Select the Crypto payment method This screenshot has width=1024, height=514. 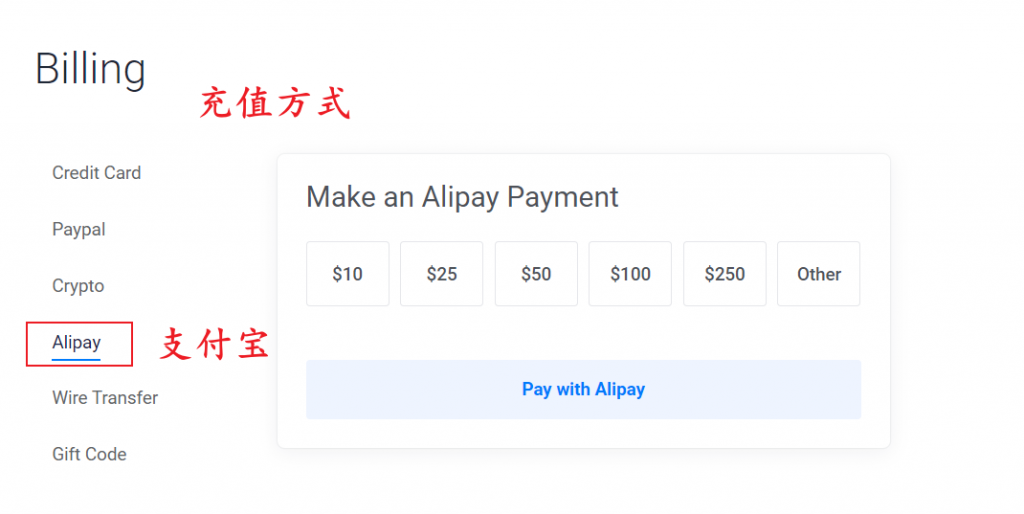pyautogui.click(x=78, y=286)
